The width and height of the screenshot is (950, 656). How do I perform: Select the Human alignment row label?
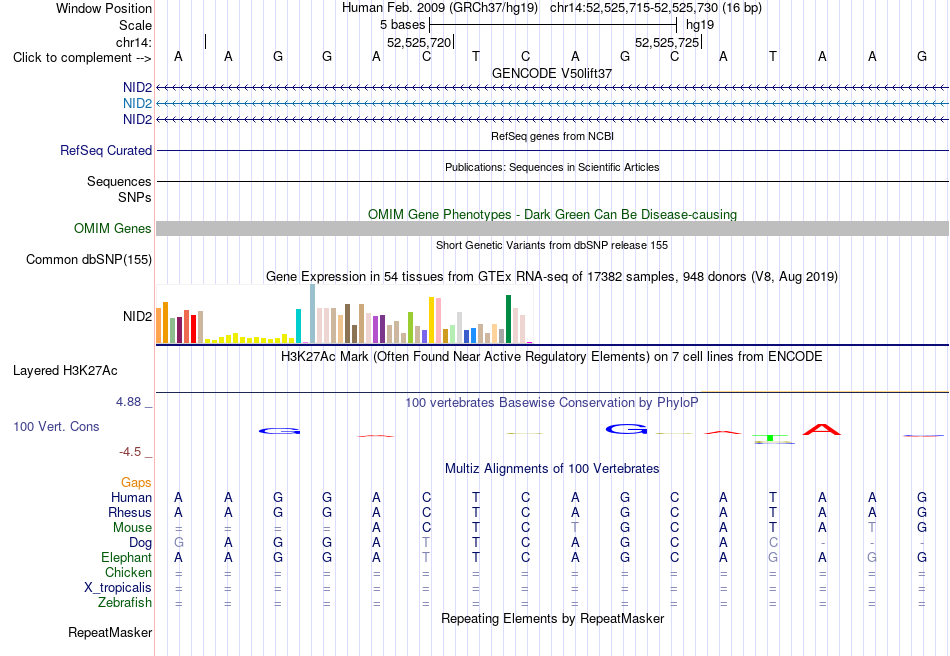(x=131, y=497)
